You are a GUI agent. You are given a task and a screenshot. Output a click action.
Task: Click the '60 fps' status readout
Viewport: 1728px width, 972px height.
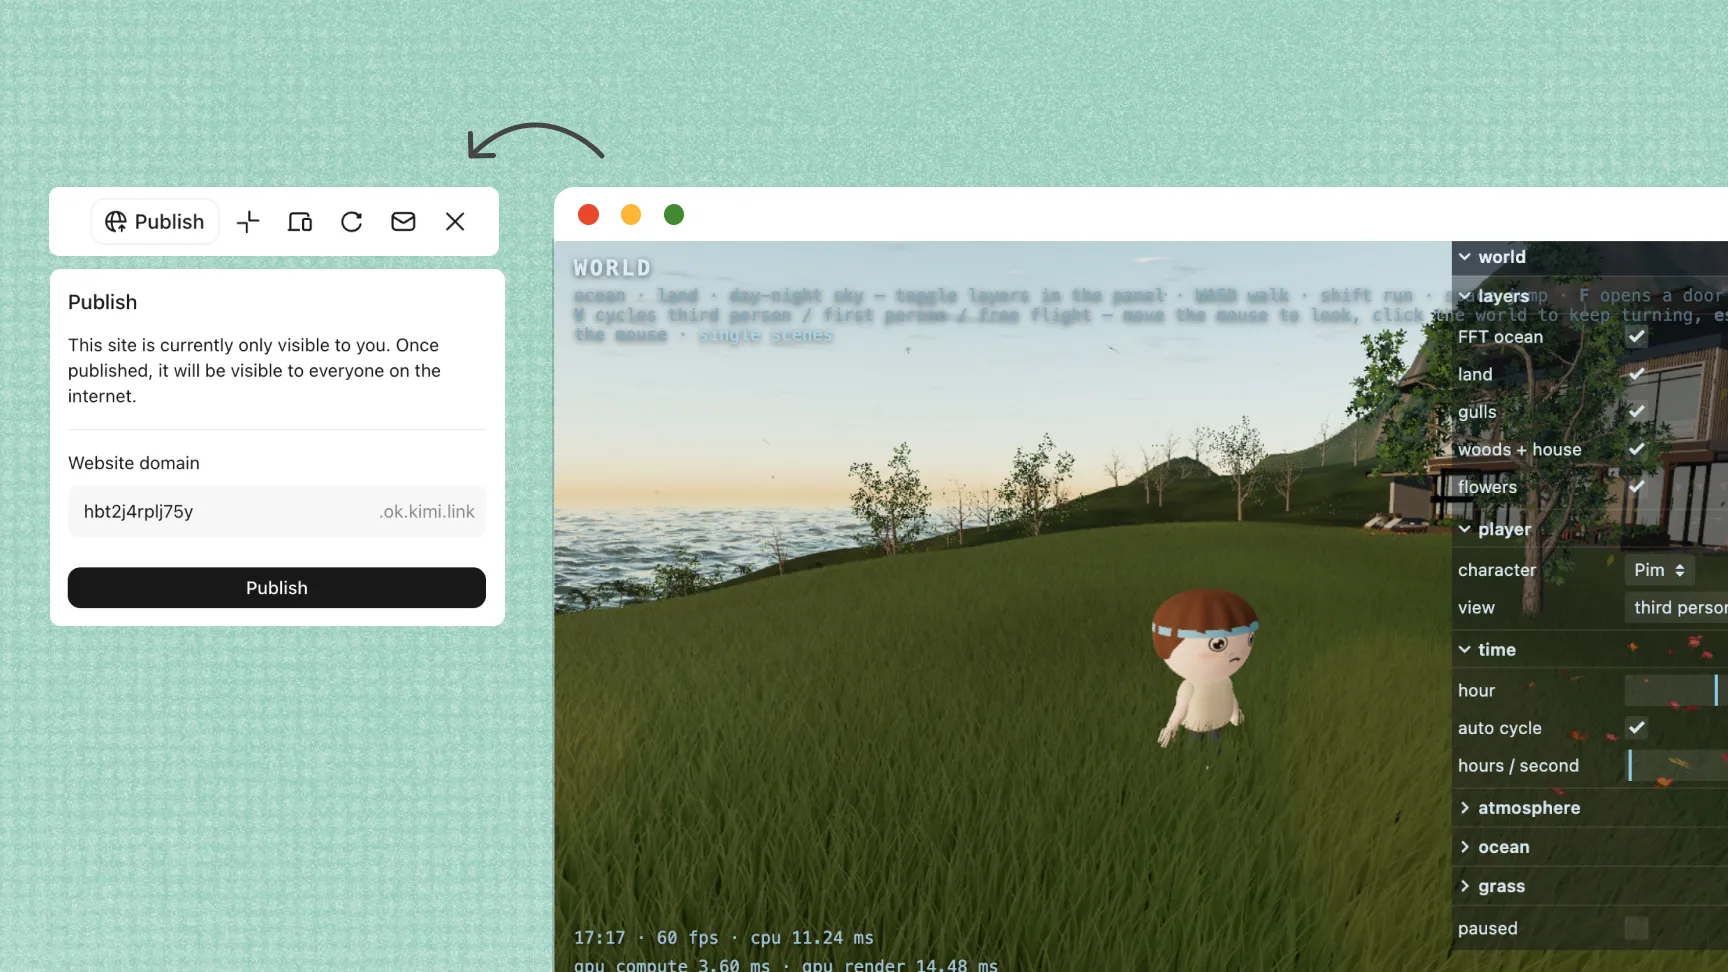(x=688, y=938)
